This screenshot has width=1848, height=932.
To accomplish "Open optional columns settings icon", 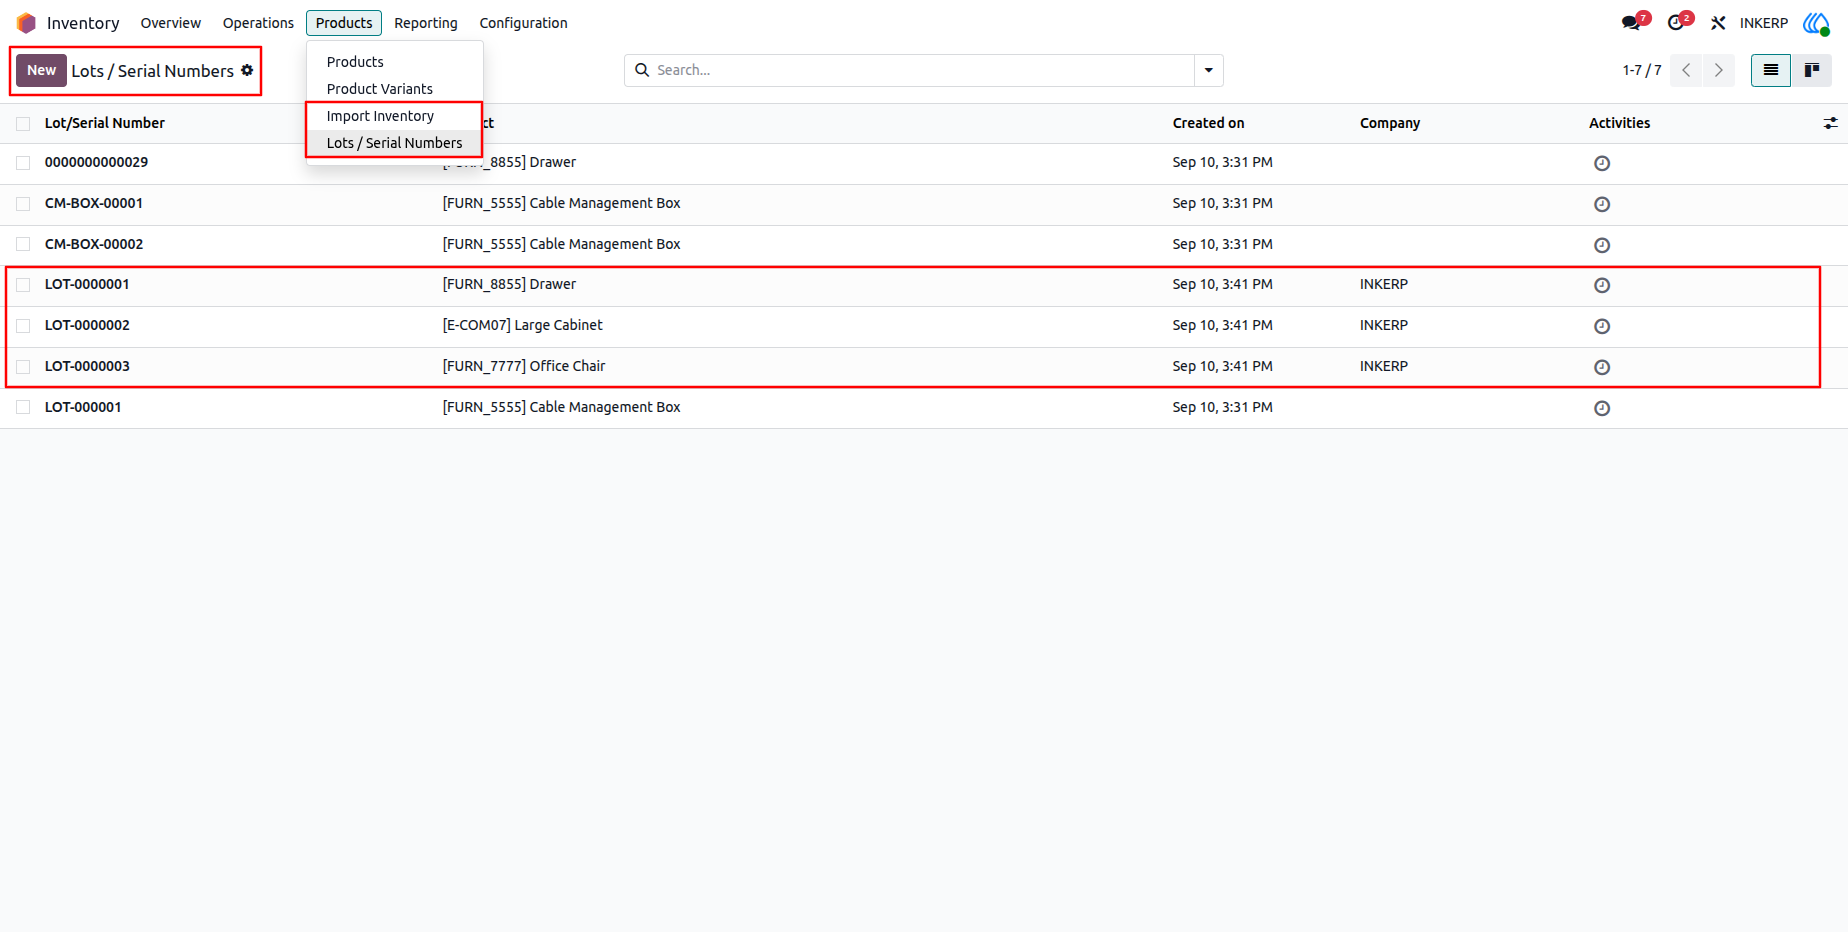I will [x=1830, y=123].
